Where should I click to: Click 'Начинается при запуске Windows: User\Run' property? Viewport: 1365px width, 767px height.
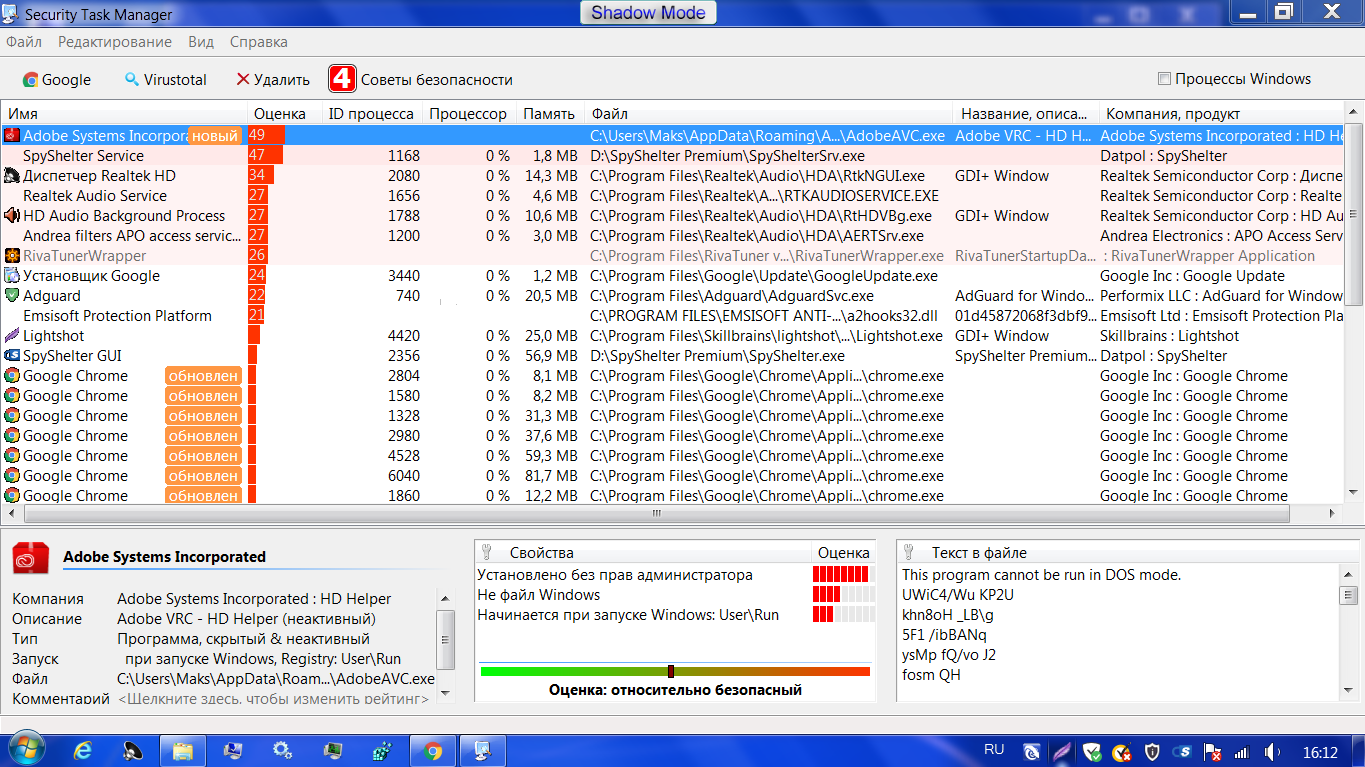628,615
